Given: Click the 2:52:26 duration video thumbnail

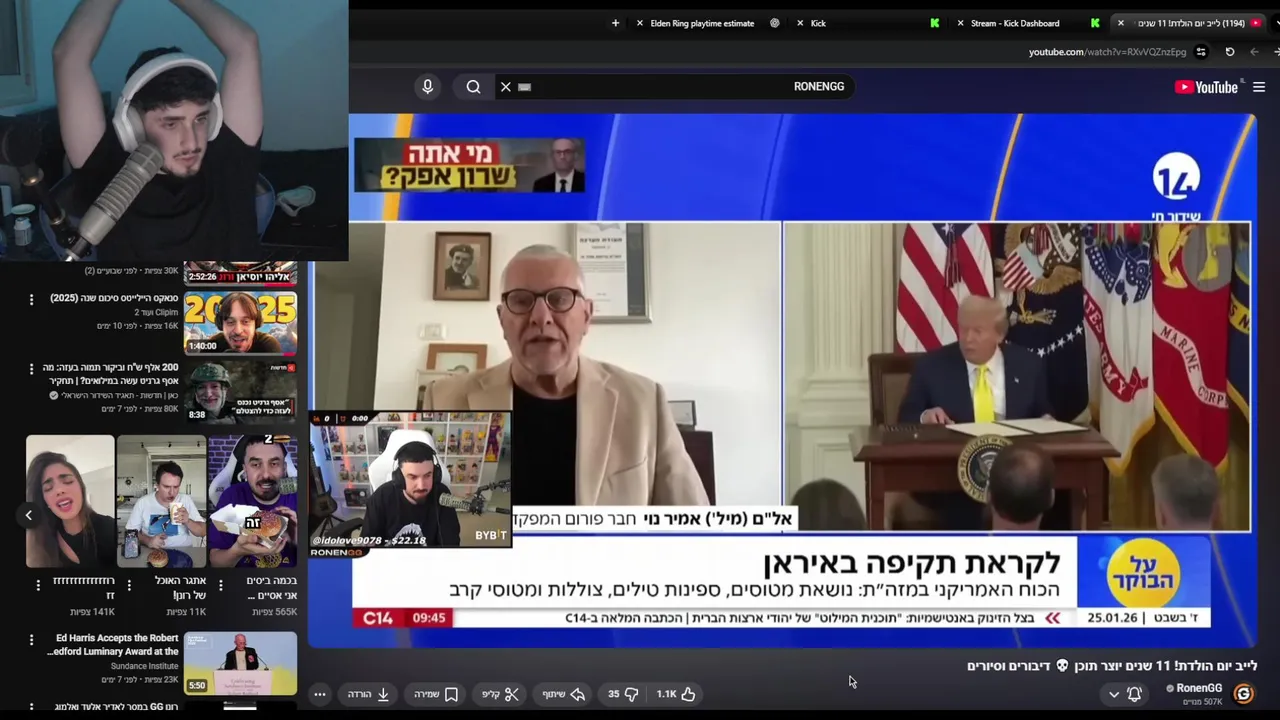Looking at the screenshot, I should [x=240, y=273].
